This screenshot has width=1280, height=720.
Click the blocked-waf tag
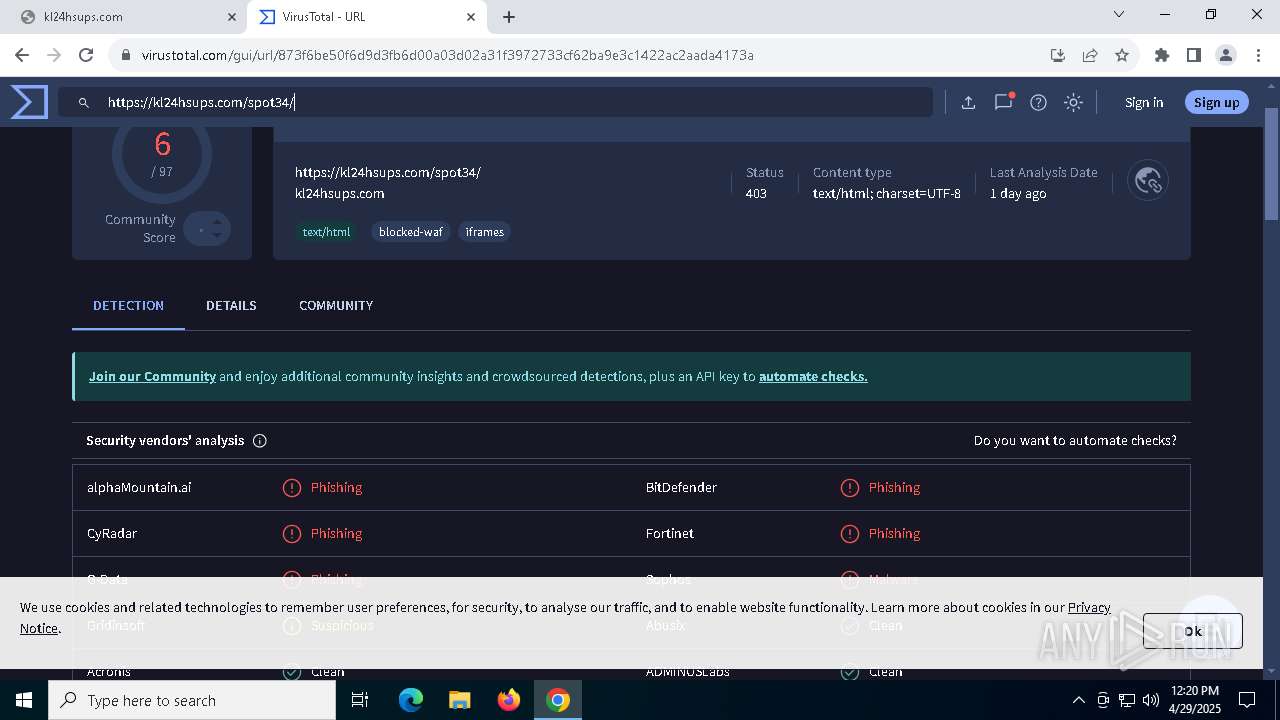coord(410,232)
